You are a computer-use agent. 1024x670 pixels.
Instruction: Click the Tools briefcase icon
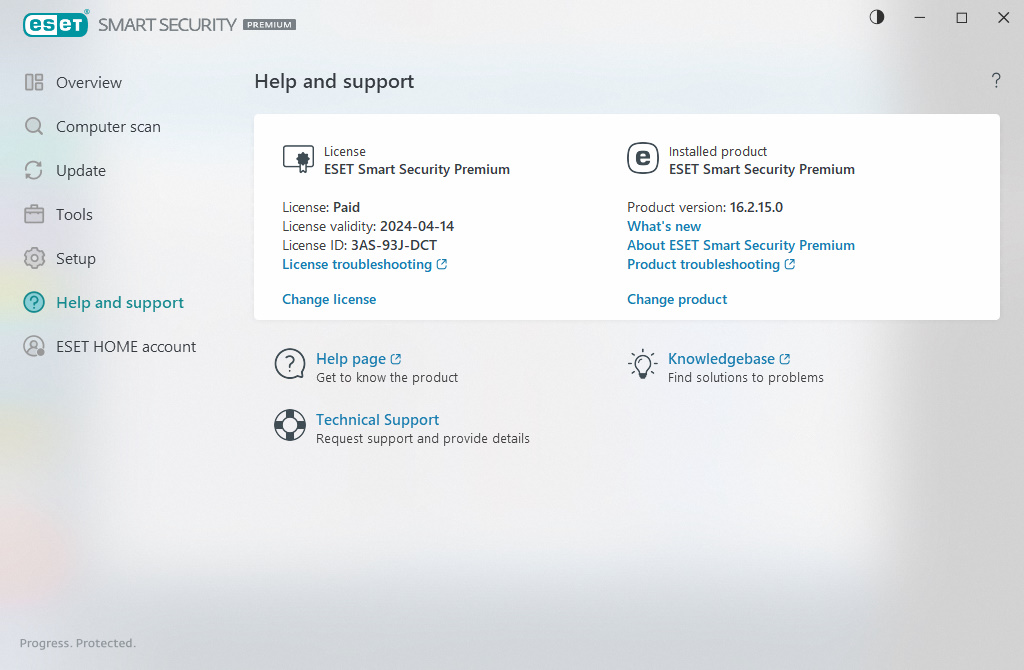(x=34, y=214)
